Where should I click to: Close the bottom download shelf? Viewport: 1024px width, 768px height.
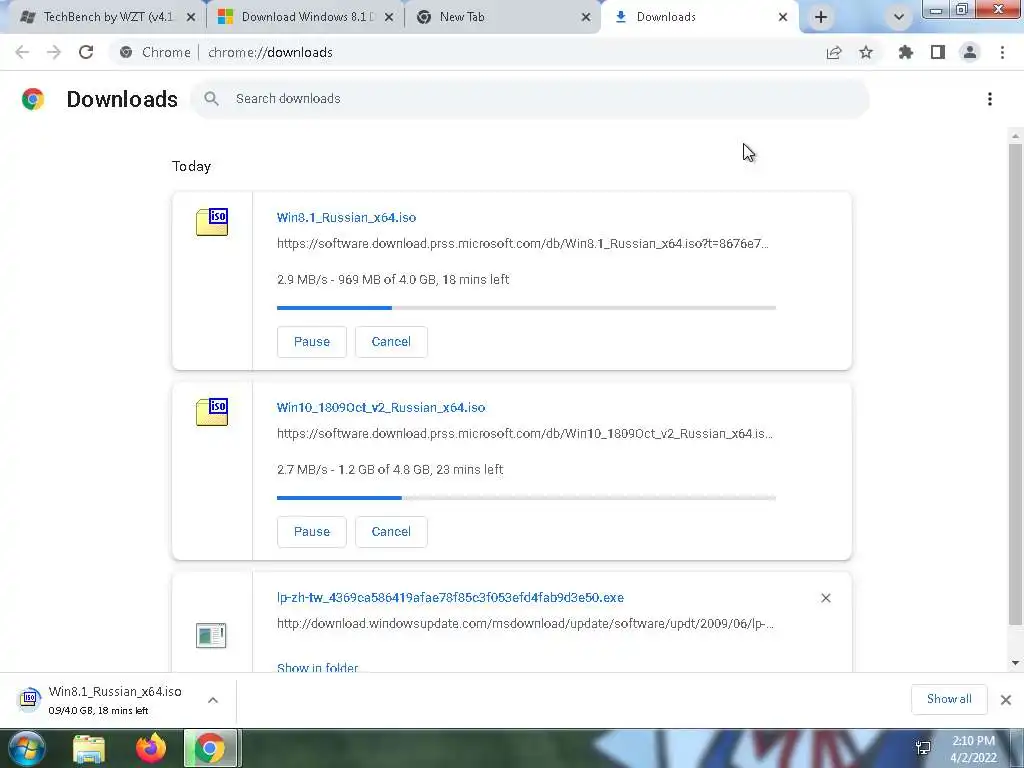click(x=1006, y=700)
